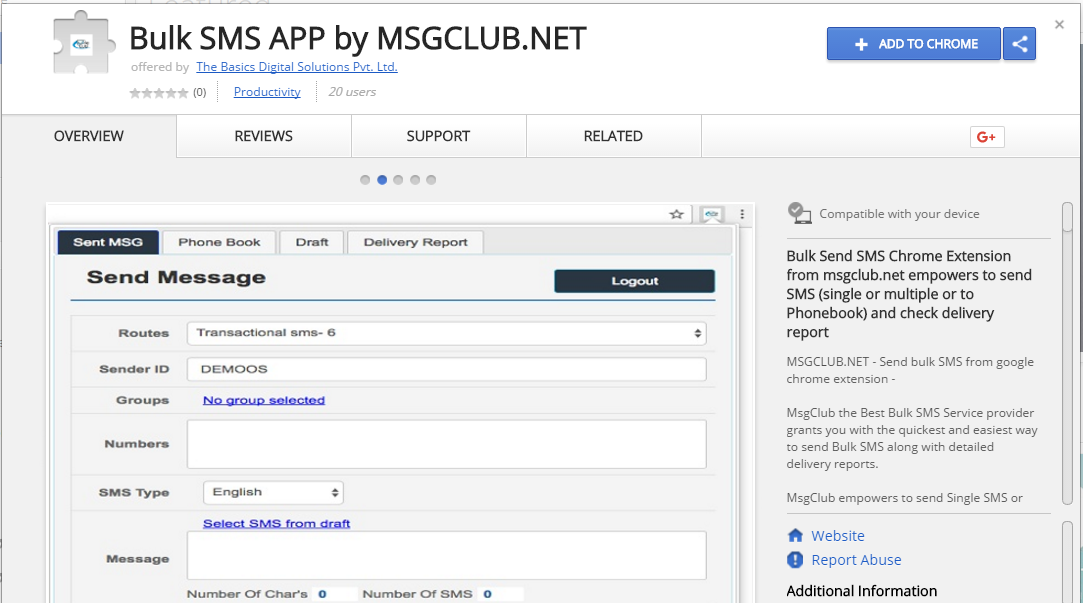Click the Number Of Char's count field
This screenshot has height=603, width=1083.
[x=335, y=594]
